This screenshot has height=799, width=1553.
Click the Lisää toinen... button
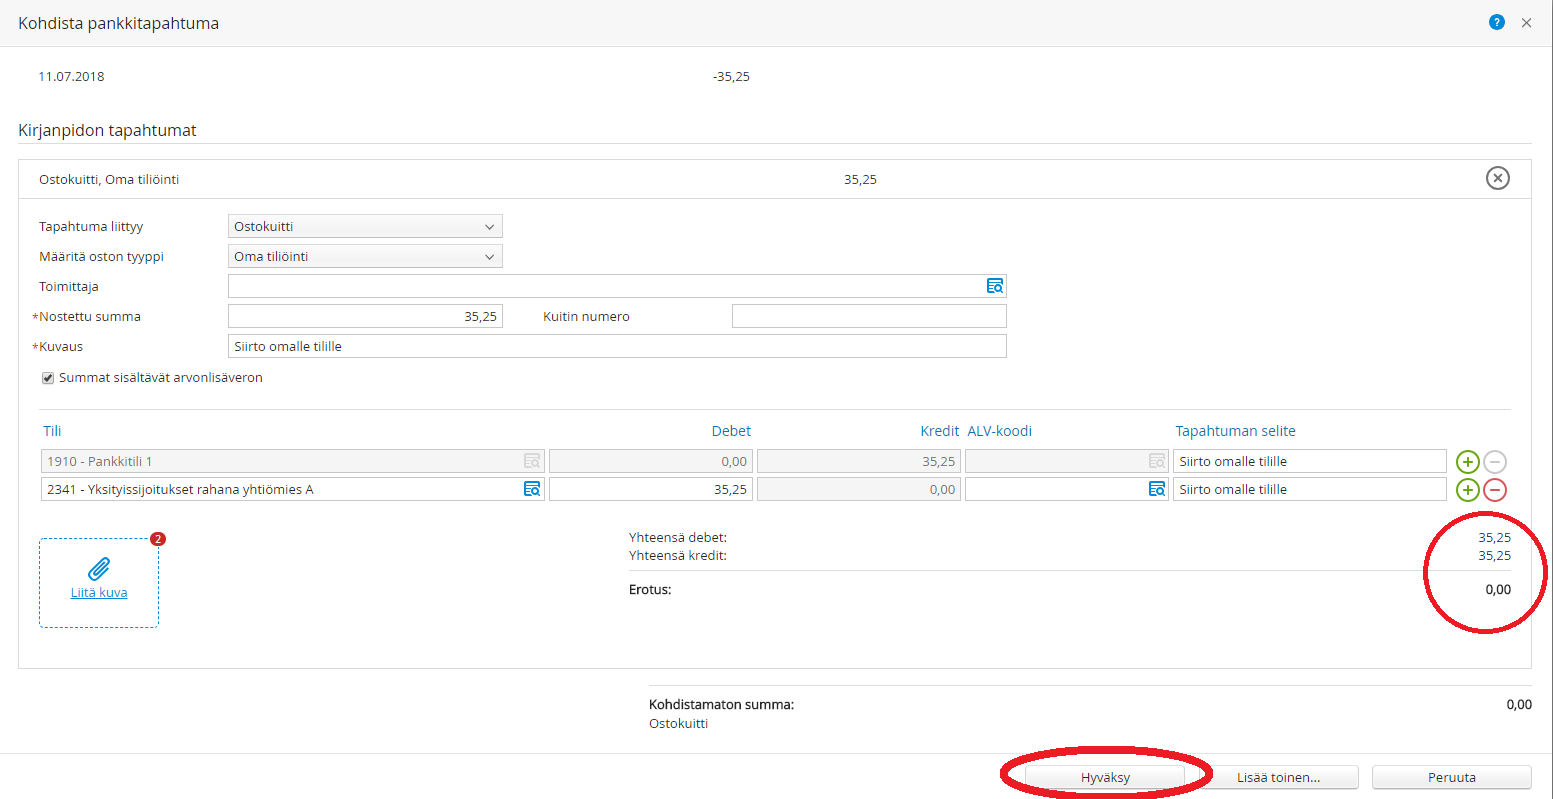coord(1278,777)
